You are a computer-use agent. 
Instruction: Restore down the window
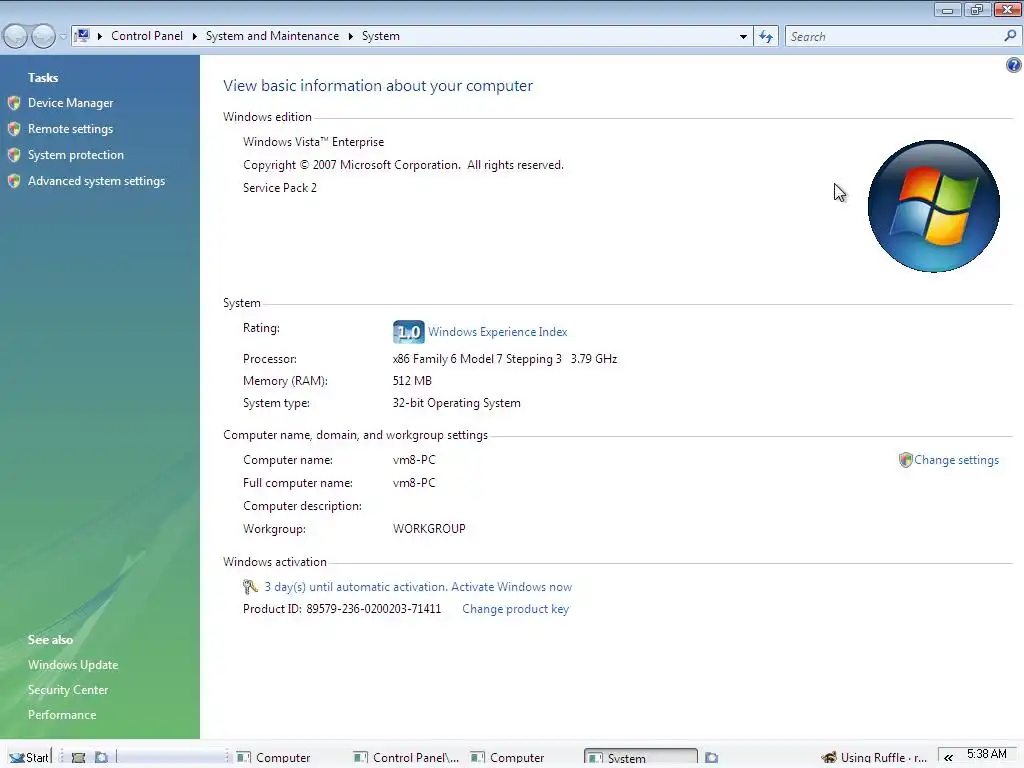click(977, 10)
